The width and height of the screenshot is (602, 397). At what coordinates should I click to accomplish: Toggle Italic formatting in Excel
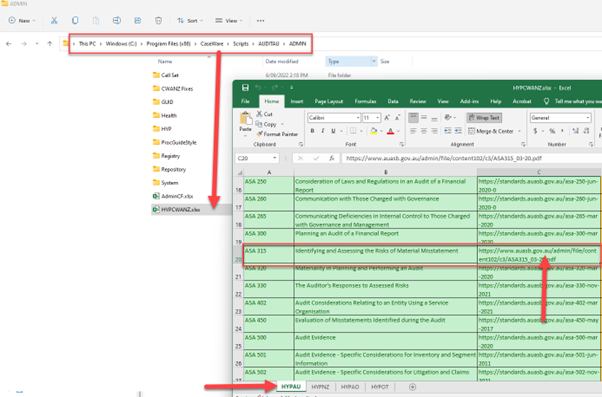click(x=323, y=131)
